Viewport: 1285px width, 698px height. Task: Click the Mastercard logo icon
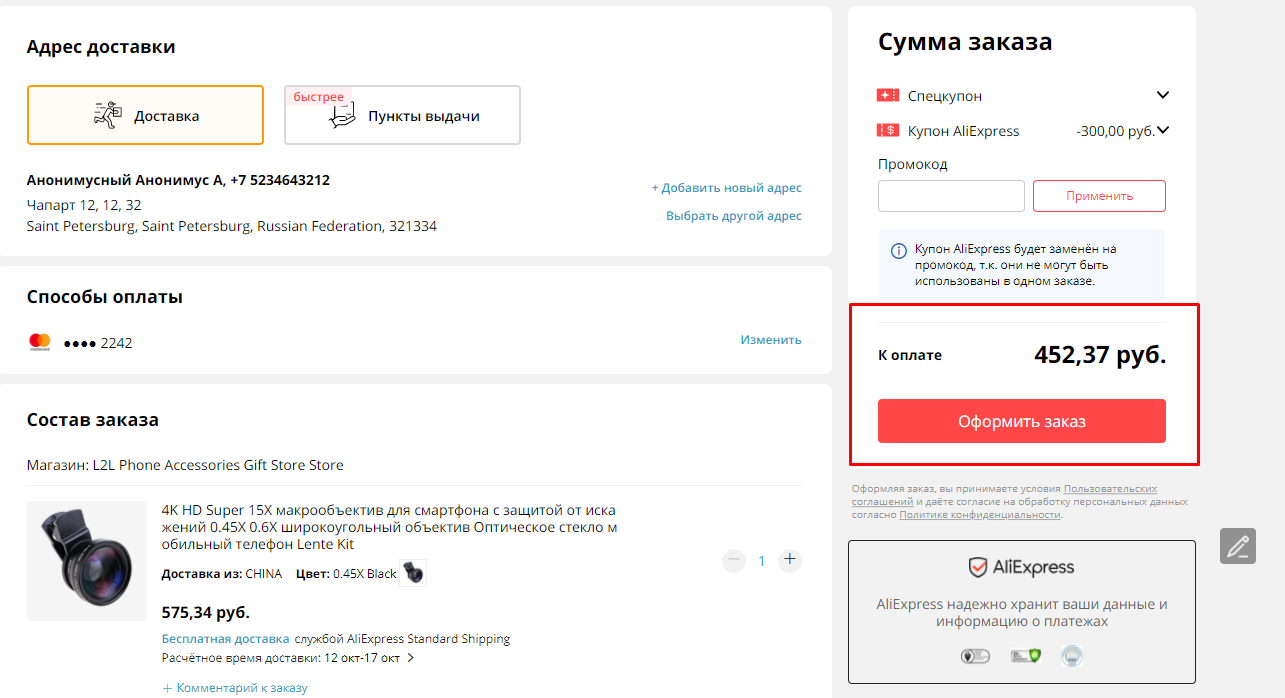[x=40, y=342]
